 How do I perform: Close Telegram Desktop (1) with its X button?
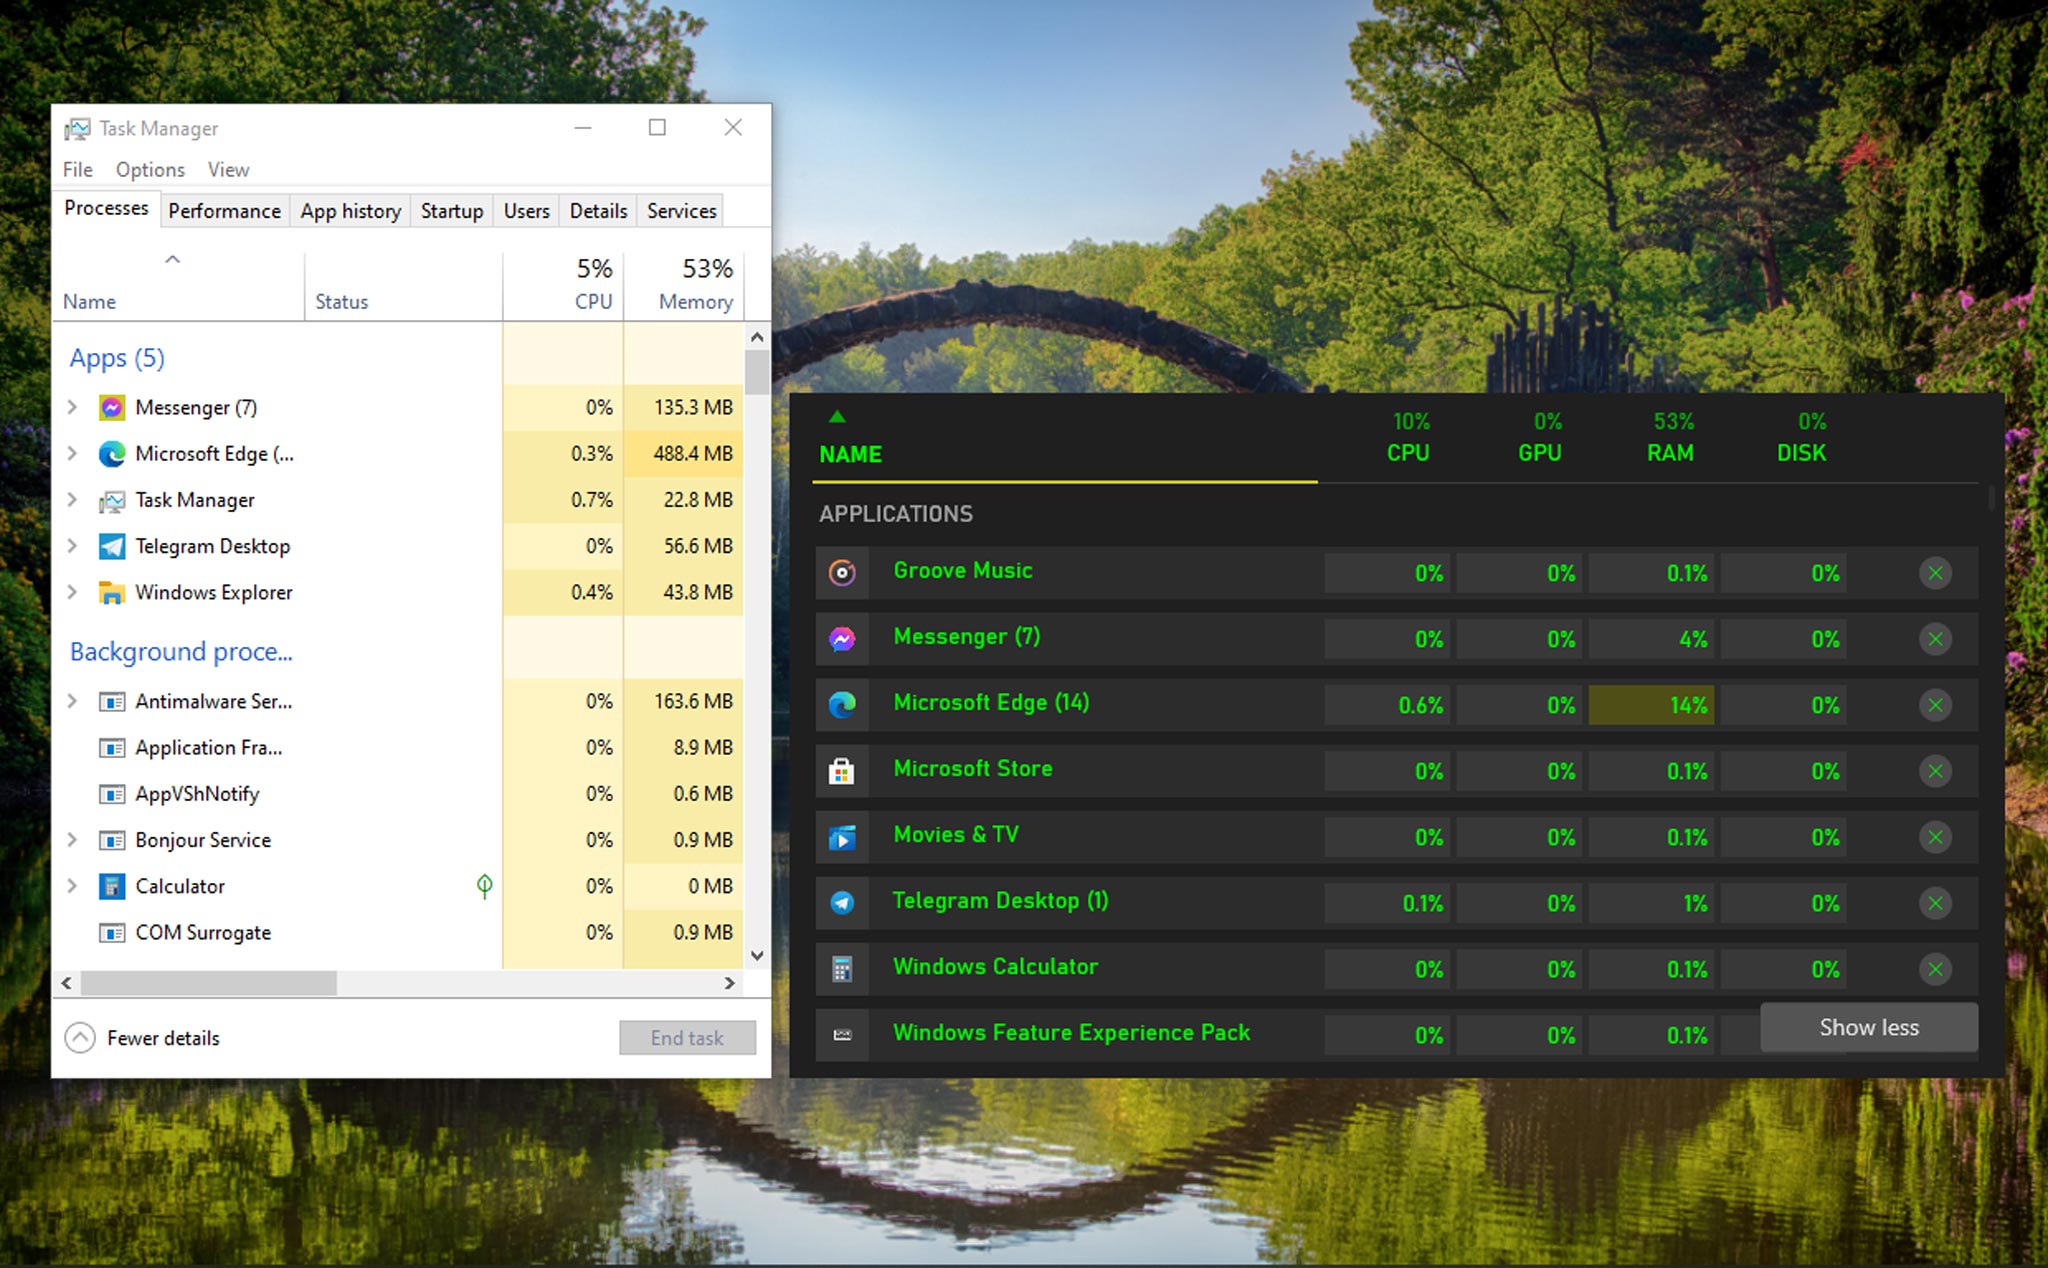point(1935,903)
